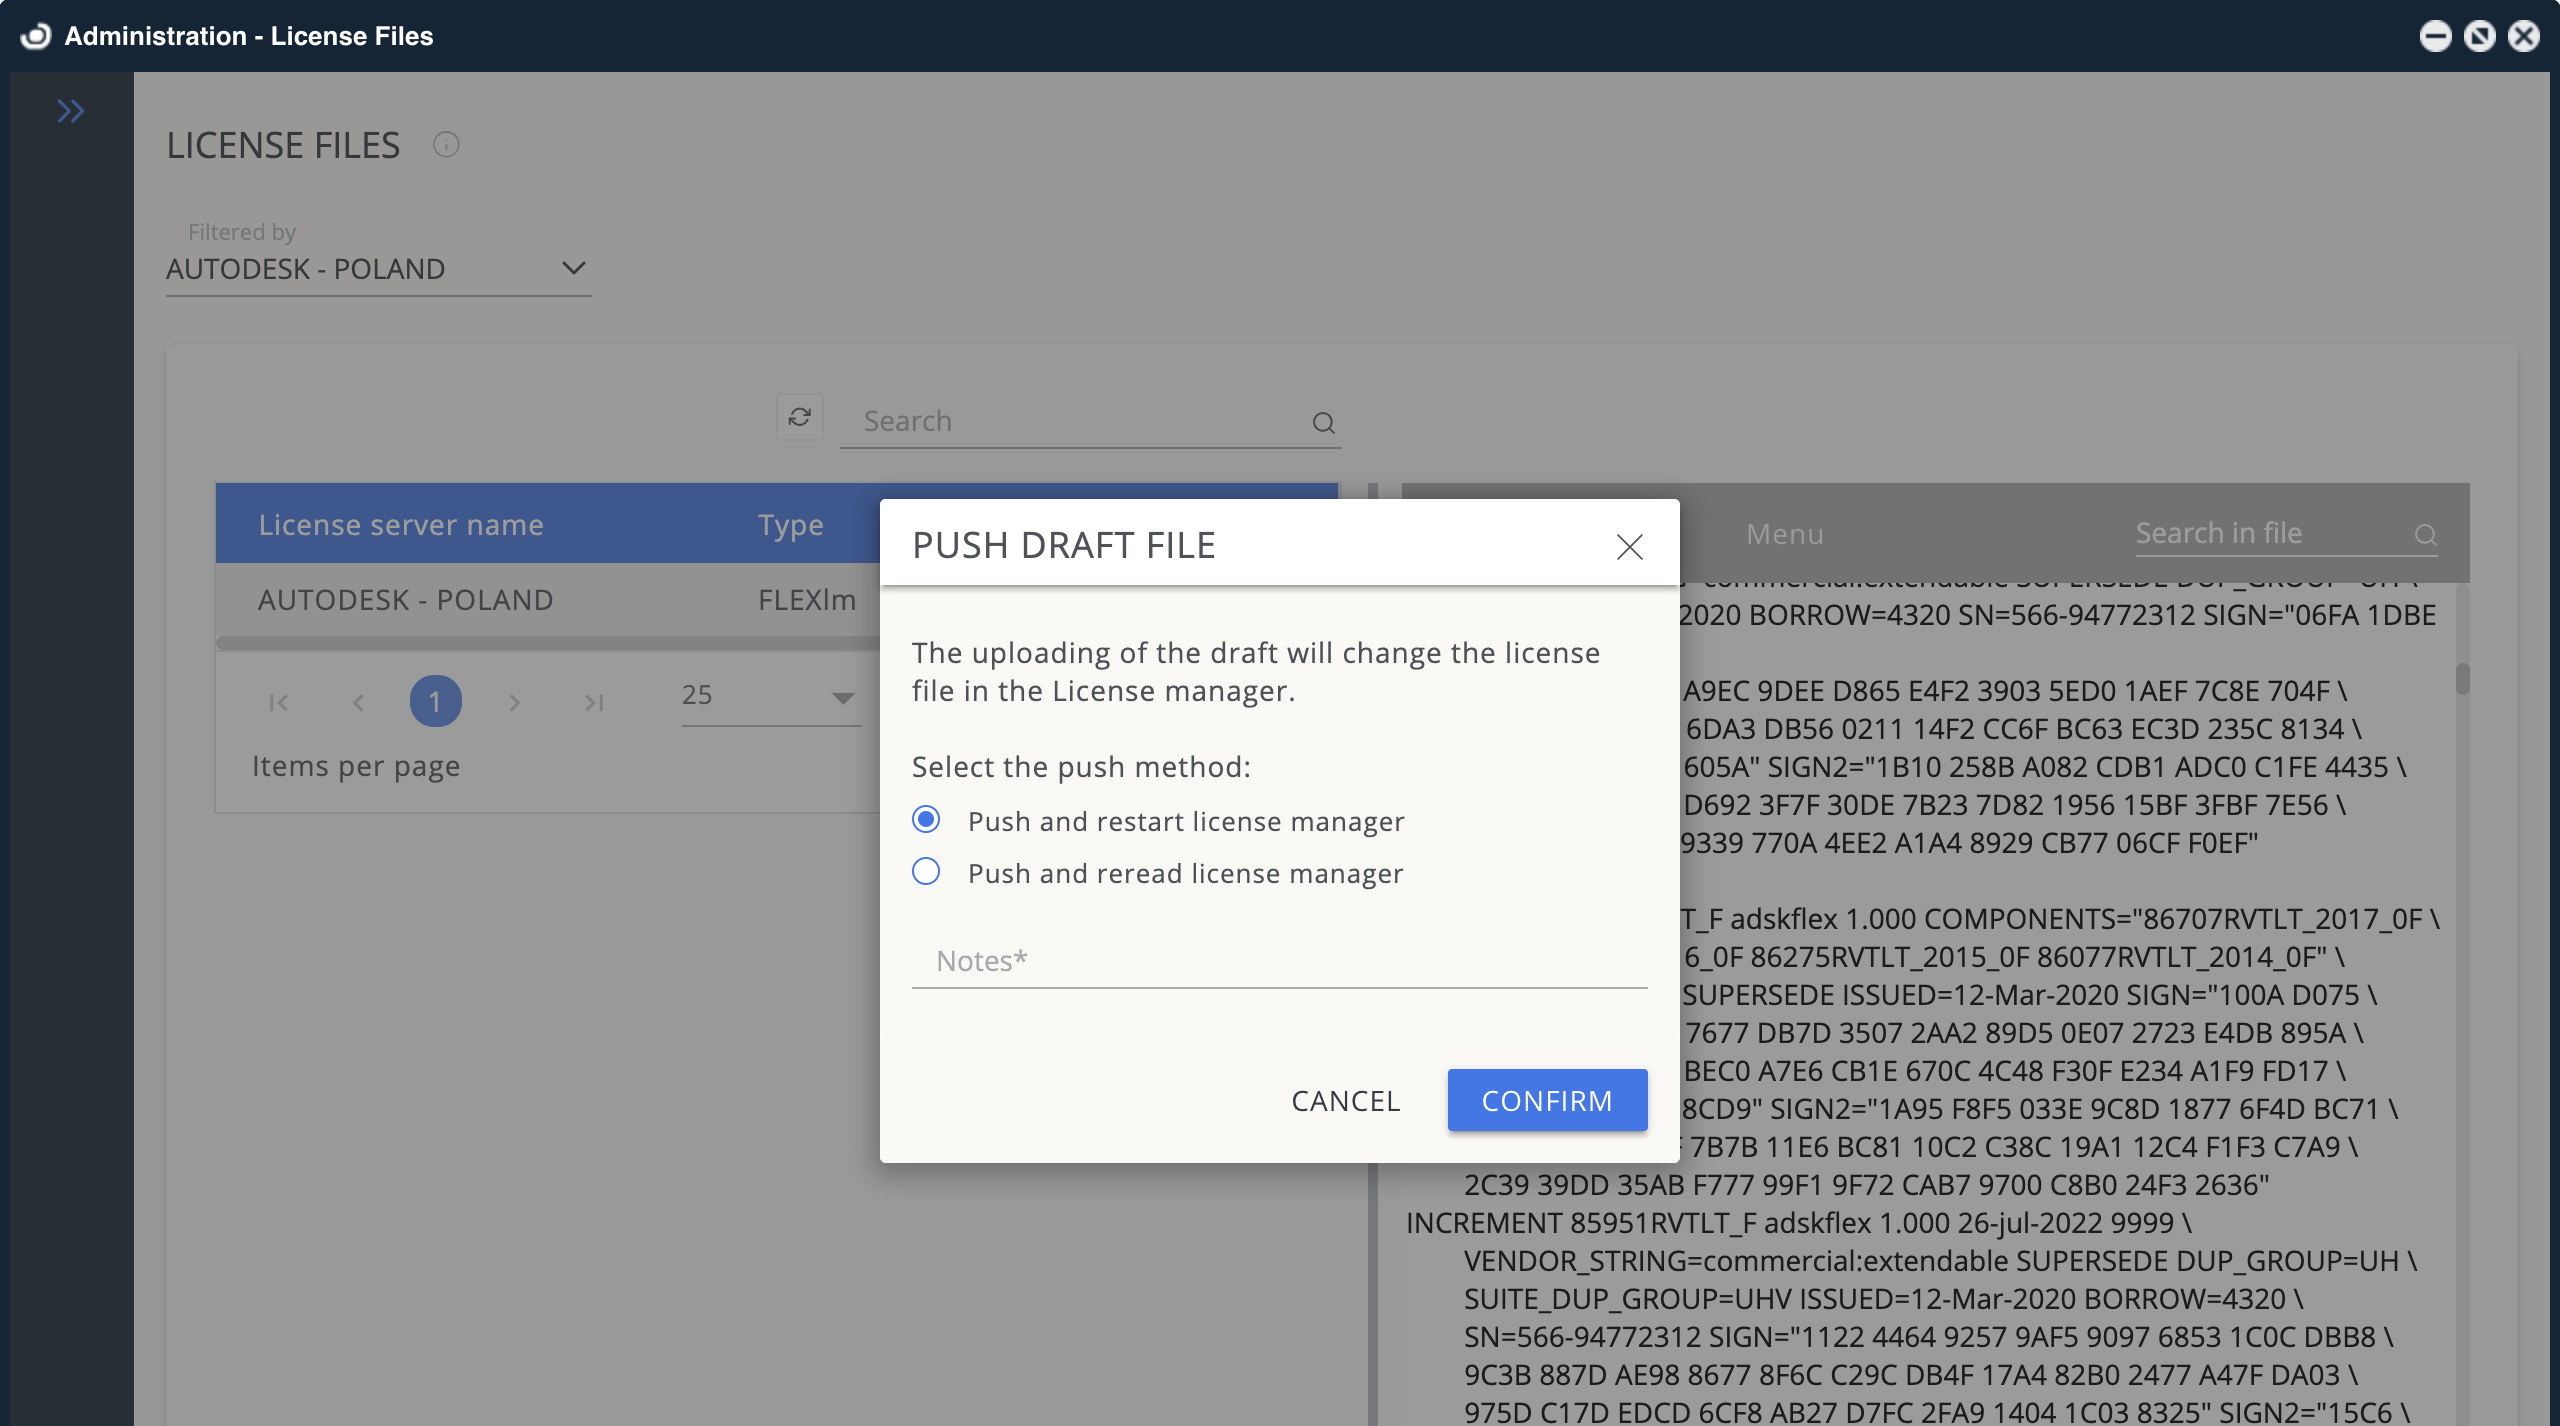Click the refresh icon above the license table
Image resolution: width=2560 pixels, height=1426 pixels.
pos(799,418)
